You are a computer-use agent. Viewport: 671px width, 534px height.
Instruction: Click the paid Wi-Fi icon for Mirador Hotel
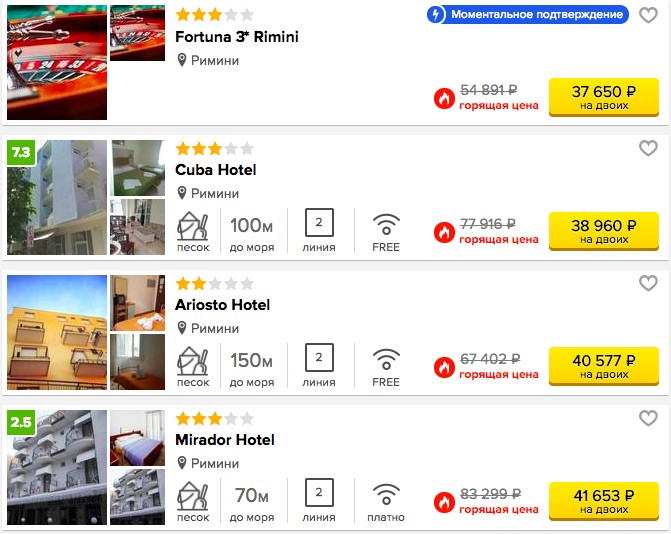tap(386, 494)
